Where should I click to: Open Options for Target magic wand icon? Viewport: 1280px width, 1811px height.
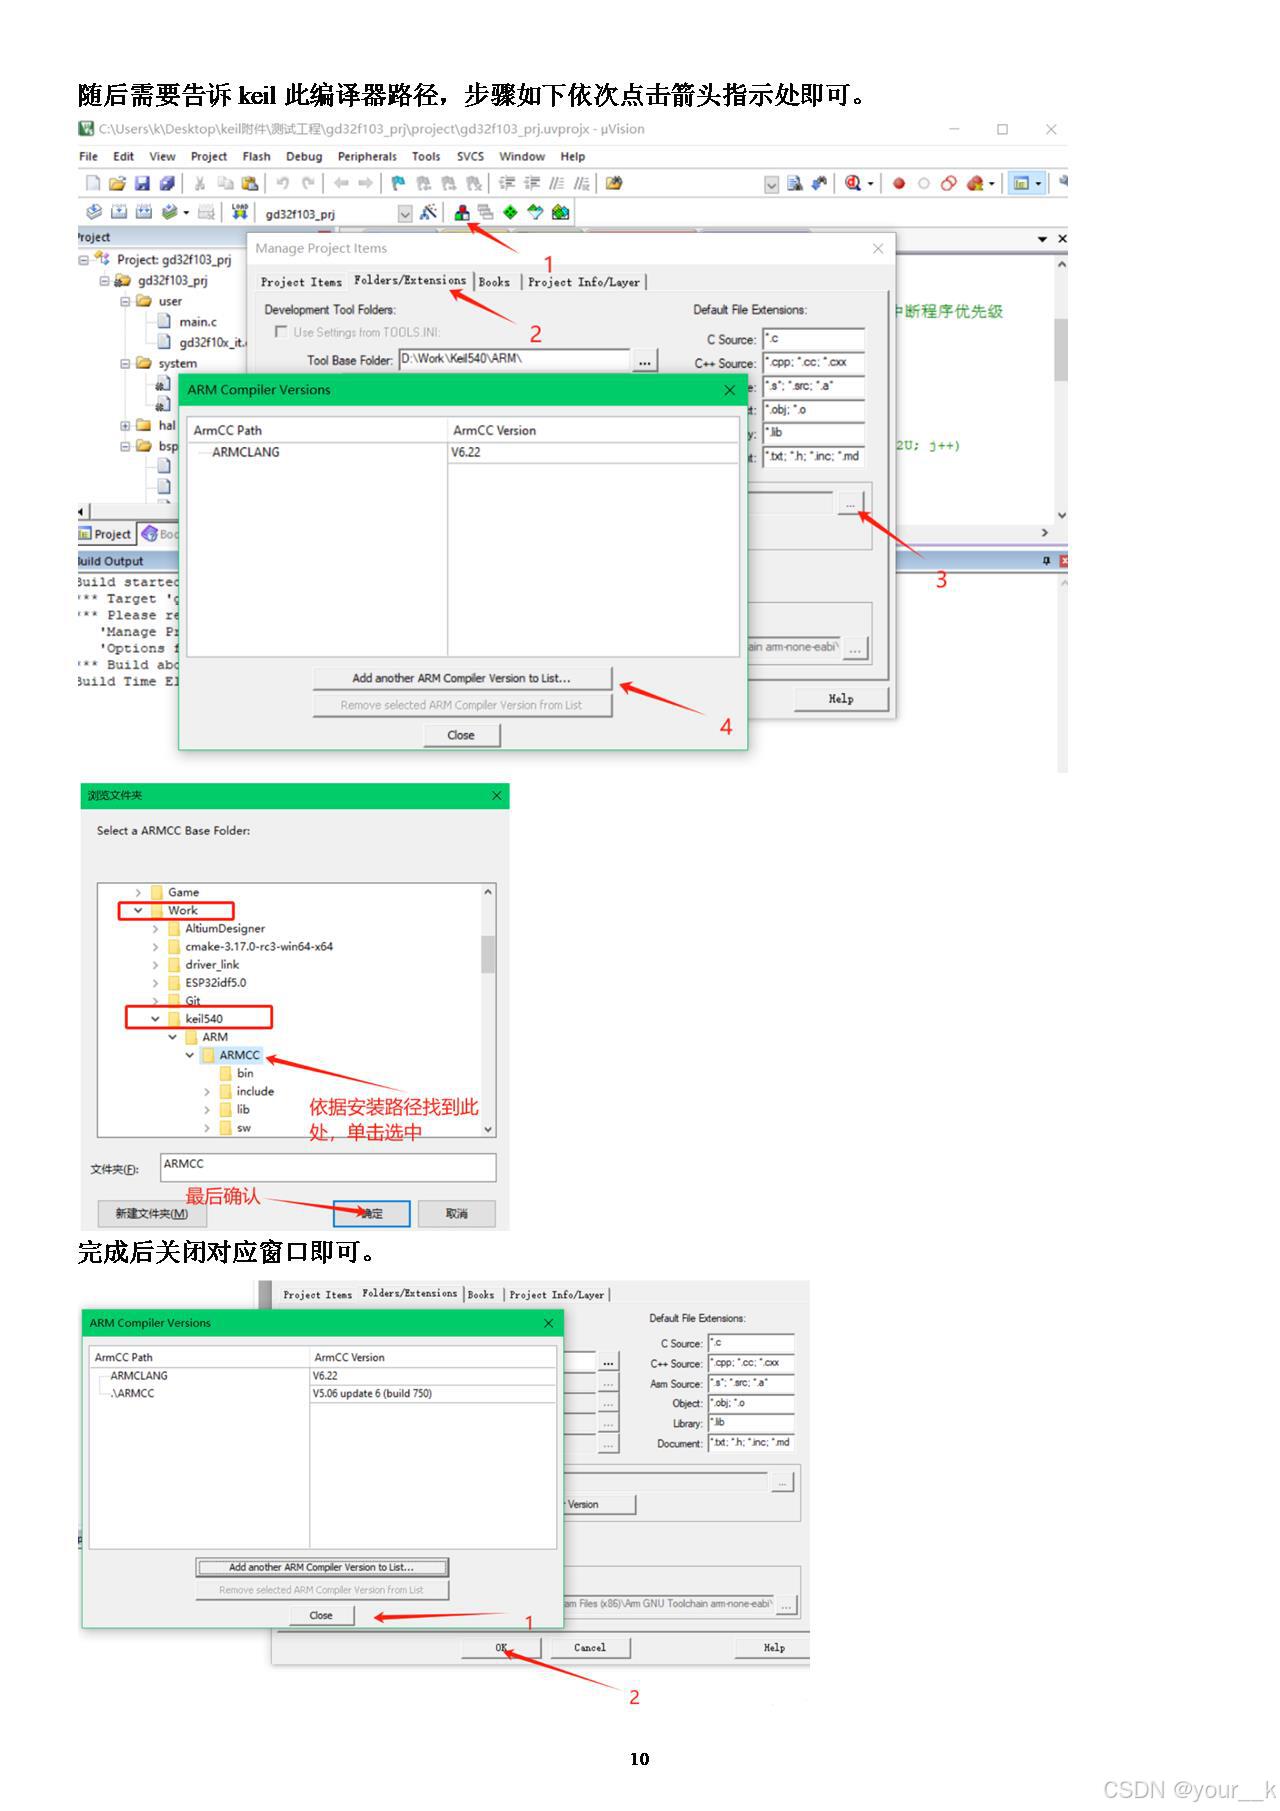(428, 212)
